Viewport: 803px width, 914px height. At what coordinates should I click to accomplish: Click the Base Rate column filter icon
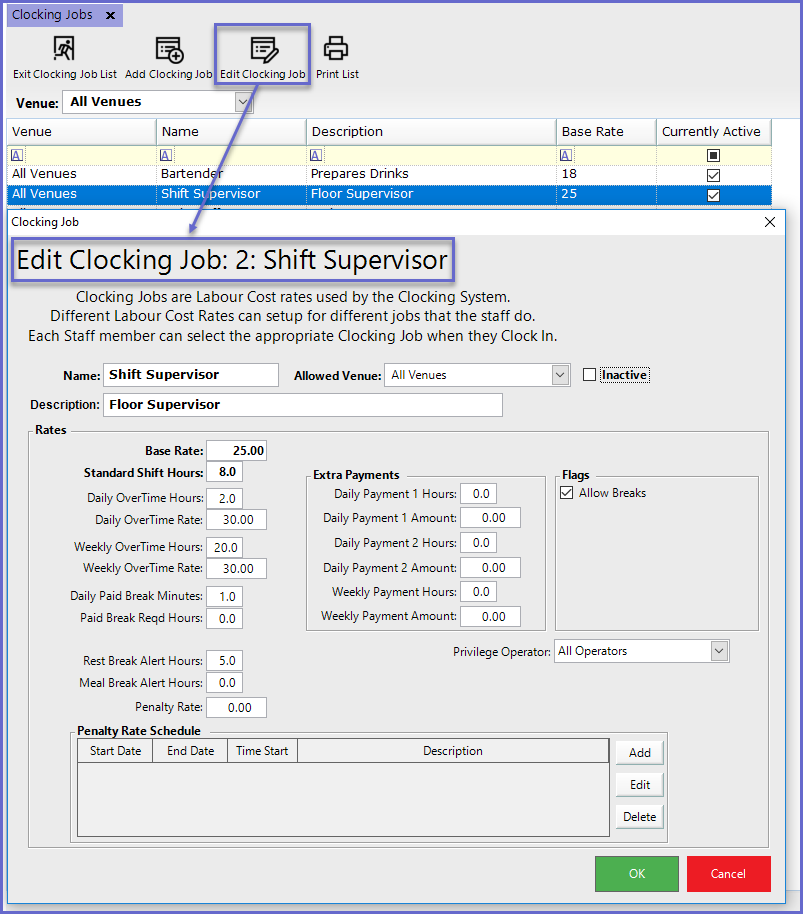566,155
